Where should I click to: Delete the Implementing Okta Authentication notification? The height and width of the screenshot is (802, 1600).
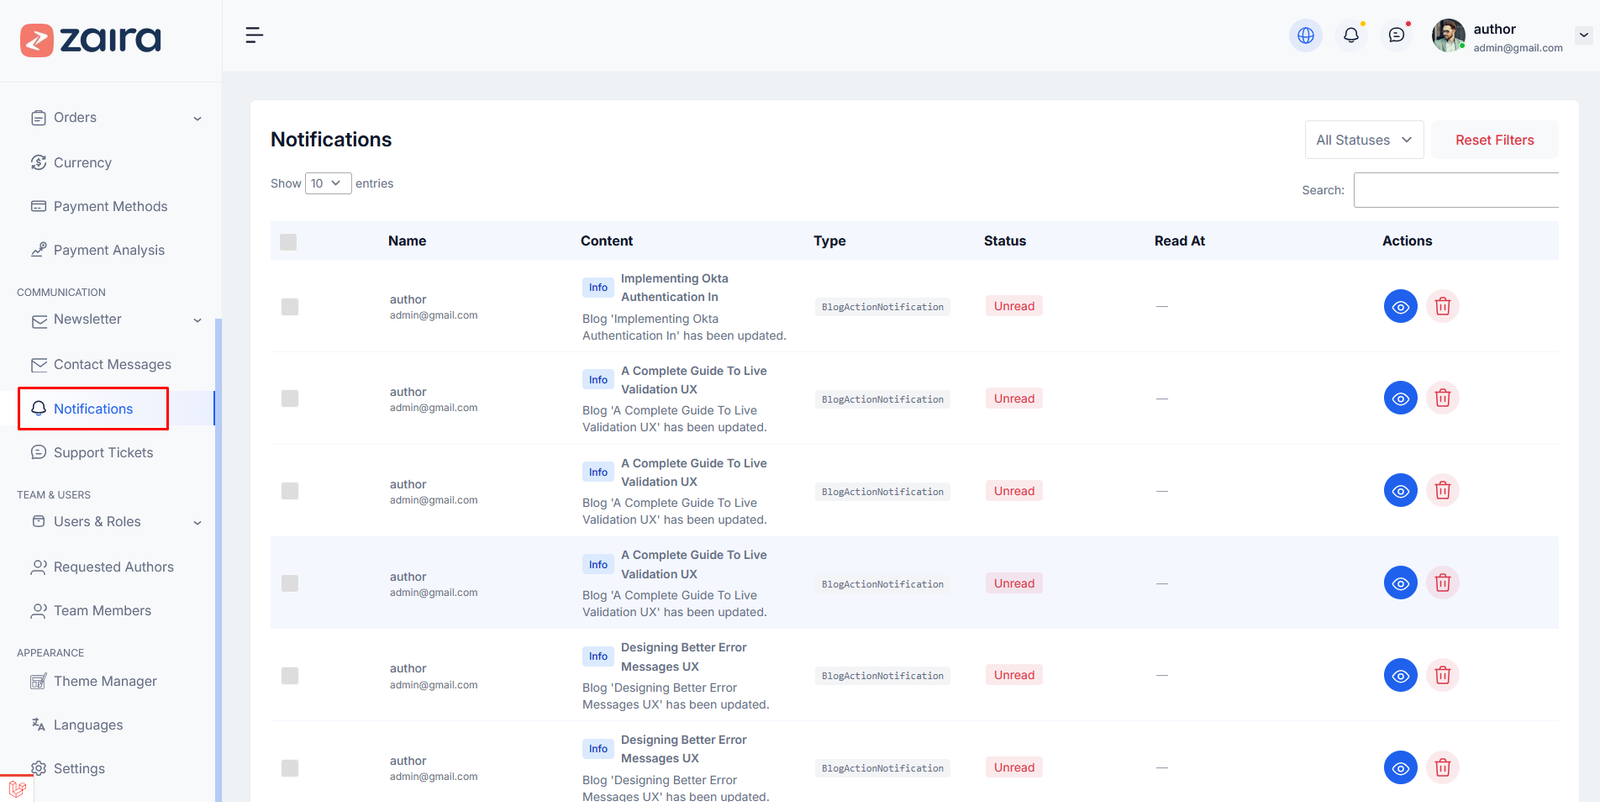(x=1442, y=307)
